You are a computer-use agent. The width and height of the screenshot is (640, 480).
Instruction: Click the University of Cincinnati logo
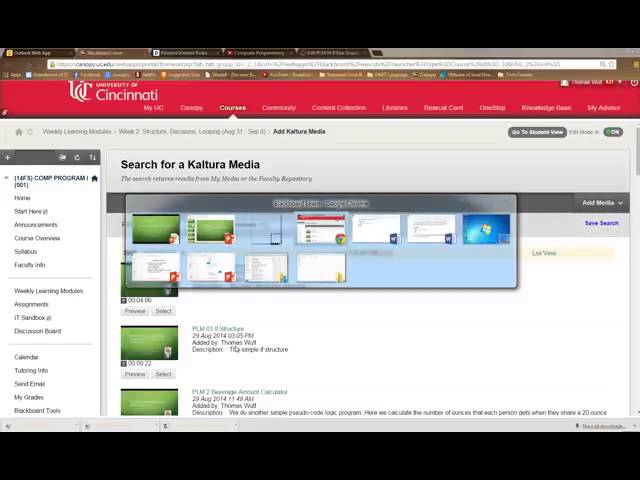click(113, 91)
